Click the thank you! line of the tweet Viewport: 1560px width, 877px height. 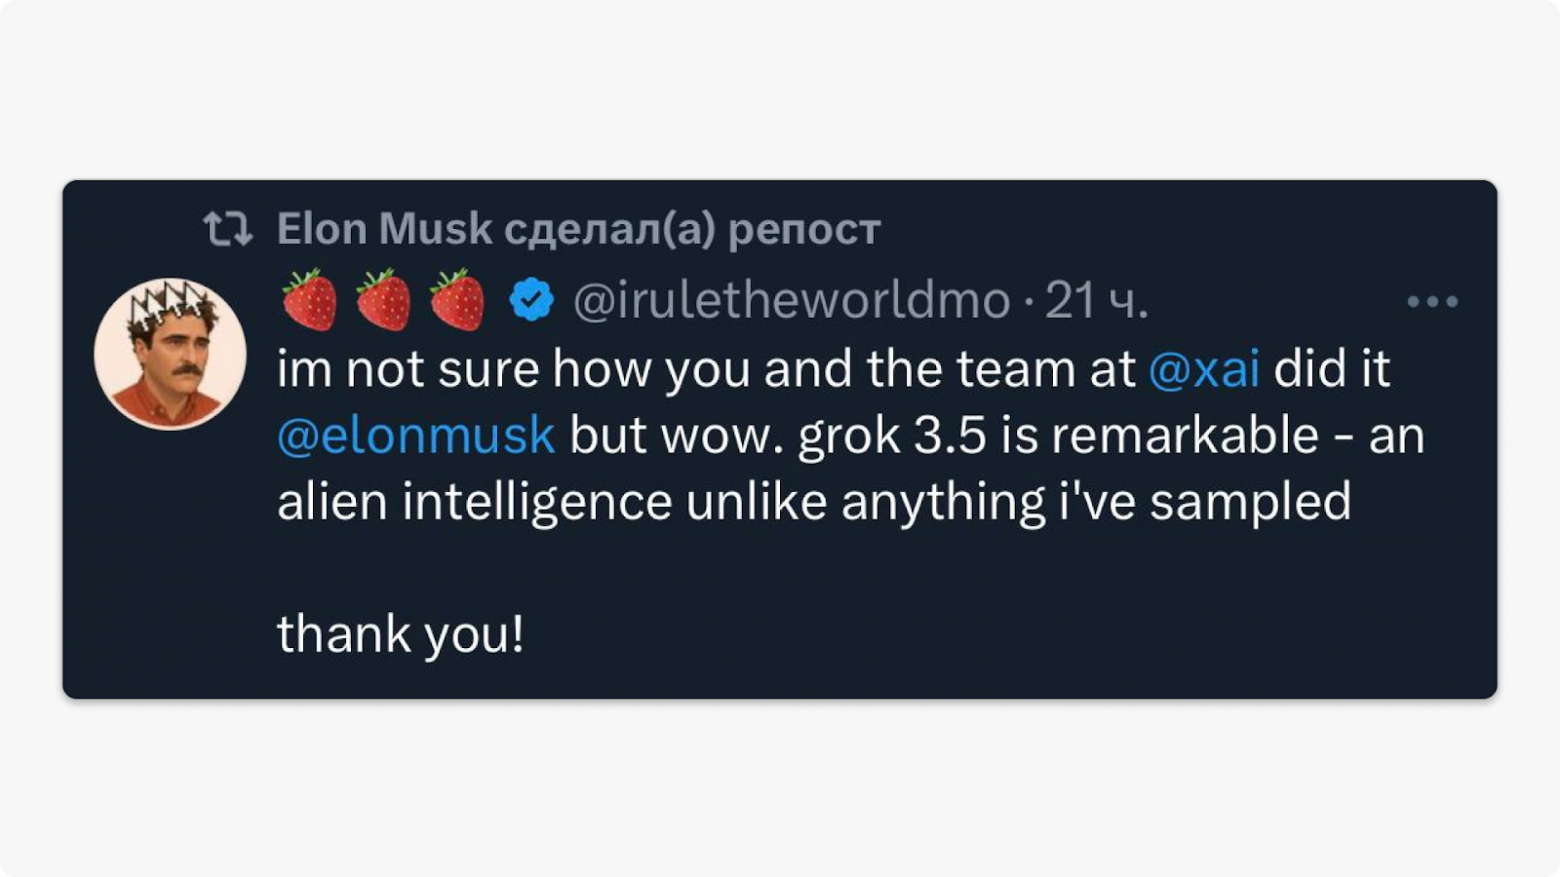403,633
